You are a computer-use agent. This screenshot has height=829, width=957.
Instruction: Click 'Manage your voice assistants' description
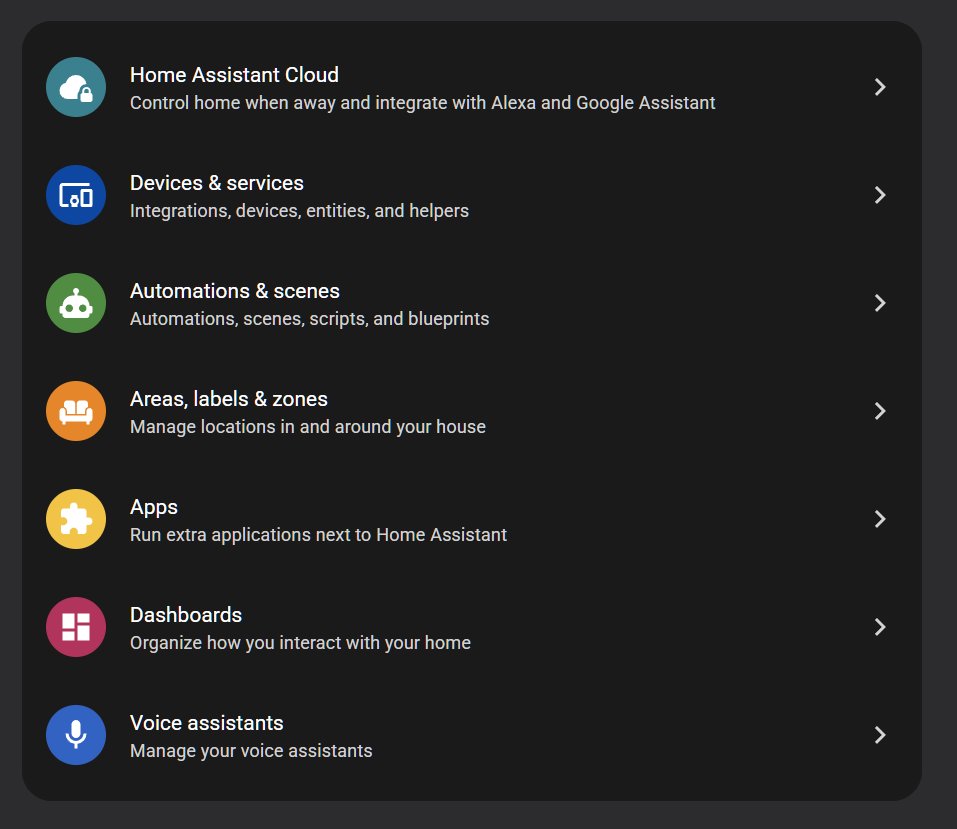251,751
